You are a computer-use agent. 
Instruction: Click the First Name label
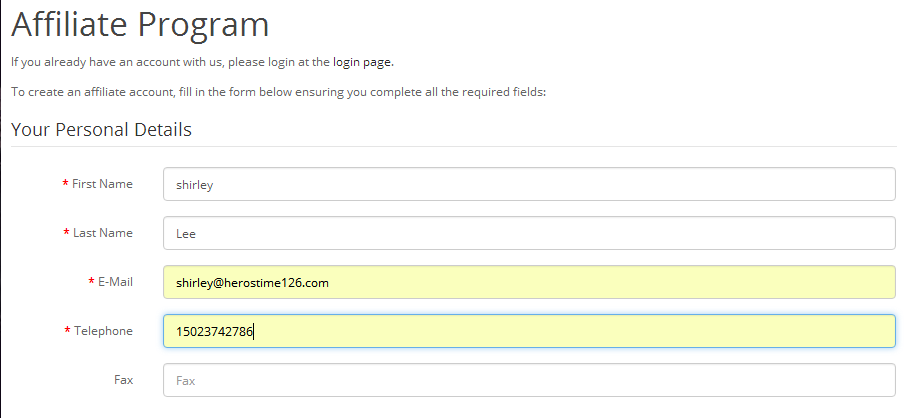[x=102, y=184]
